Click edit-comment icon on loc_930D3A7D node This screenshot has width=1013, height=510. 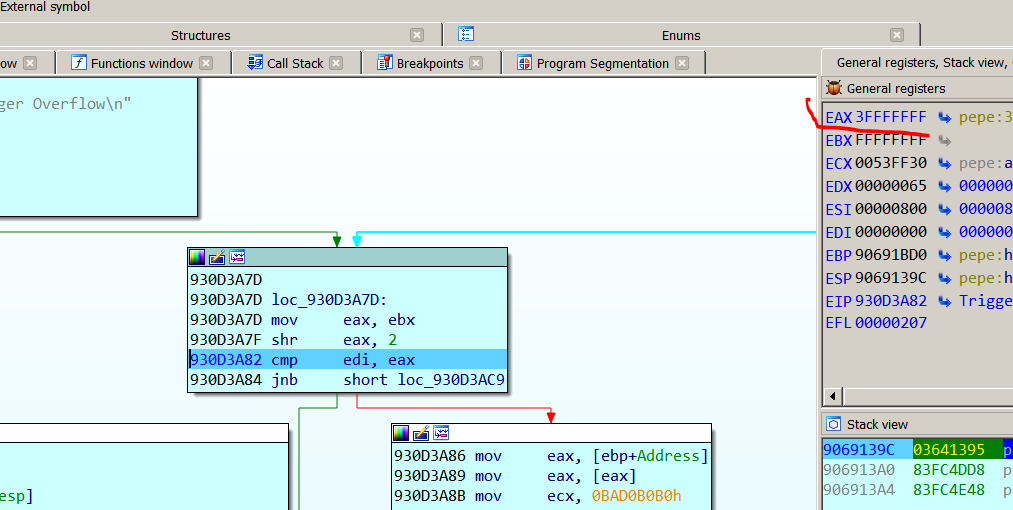click(217, 257)
